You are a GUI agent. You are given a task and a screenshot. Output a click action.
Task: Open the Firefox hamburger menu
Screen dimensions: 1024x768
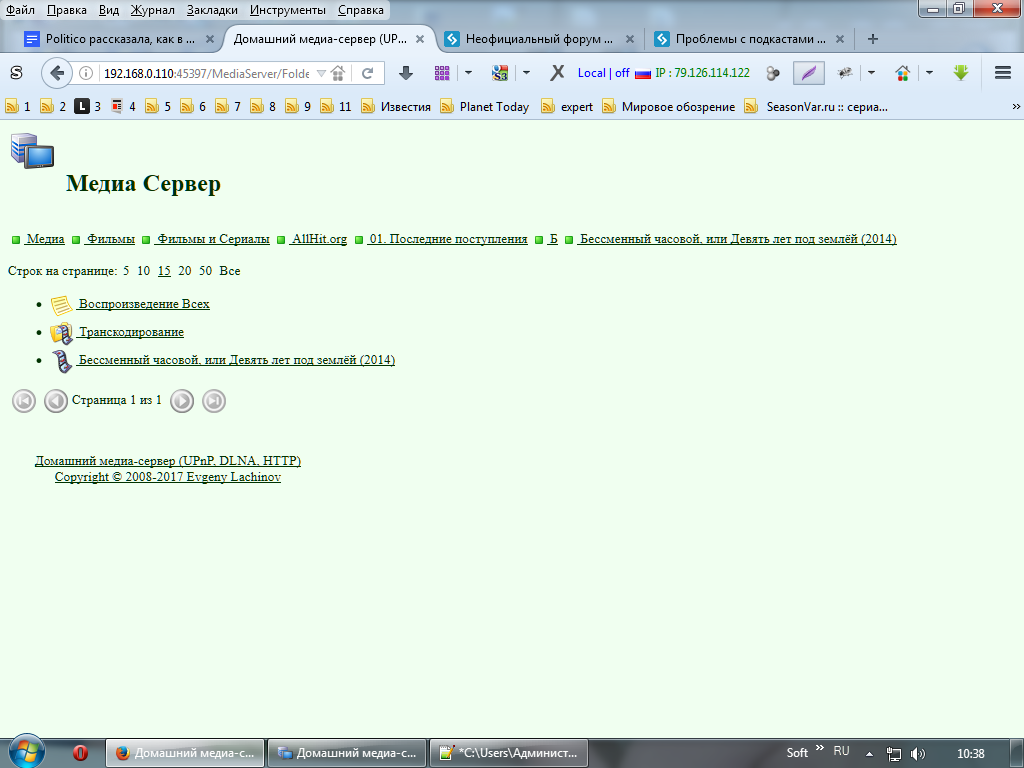(1003, 73)
